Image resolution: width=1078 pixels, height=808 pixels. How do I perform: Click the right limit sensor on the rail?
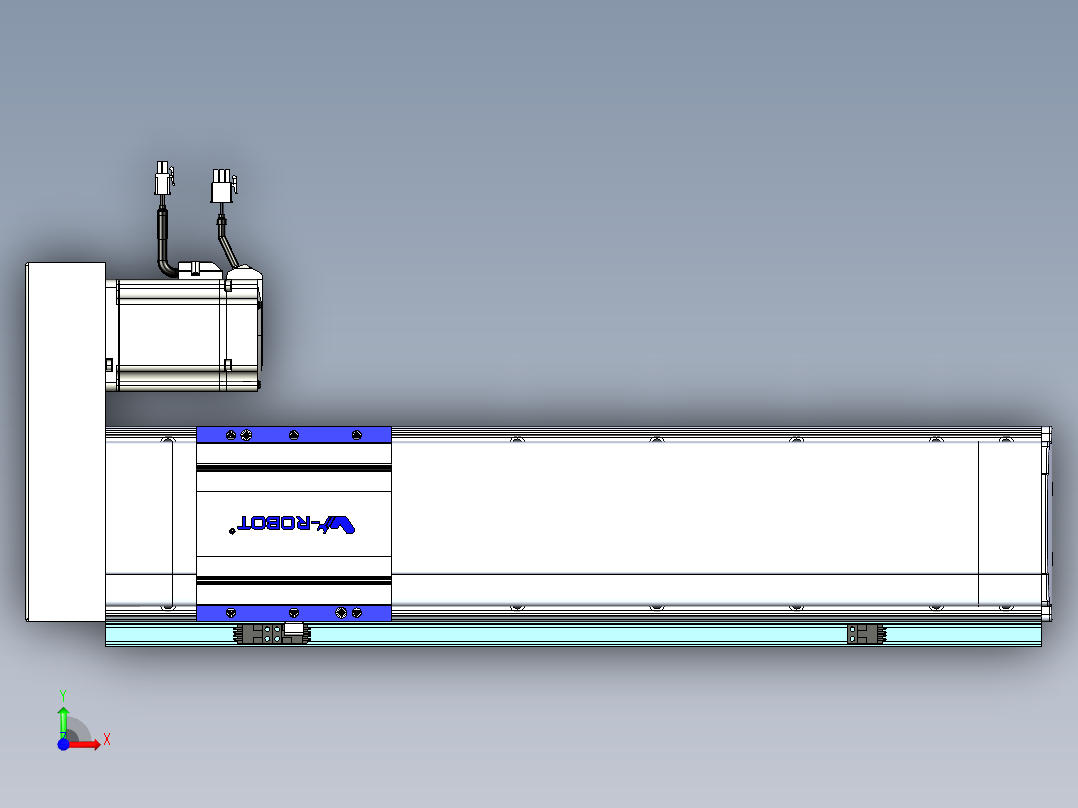tap(865, 632)
